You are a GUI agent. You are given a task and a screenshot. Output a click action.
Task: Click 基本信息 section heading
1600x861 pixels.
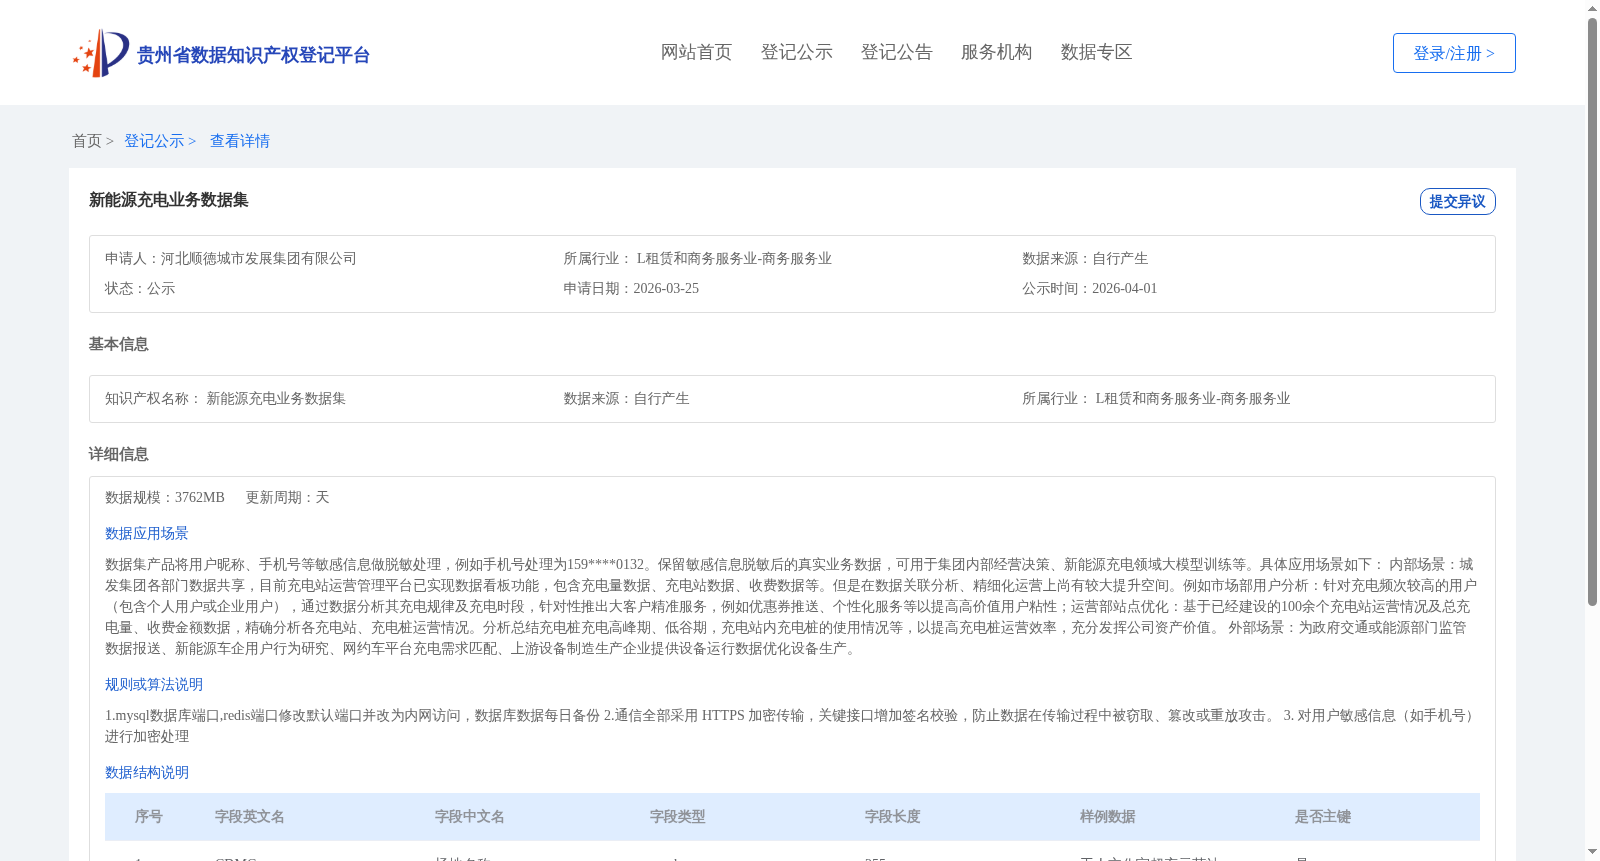click(x=119, y=344)
